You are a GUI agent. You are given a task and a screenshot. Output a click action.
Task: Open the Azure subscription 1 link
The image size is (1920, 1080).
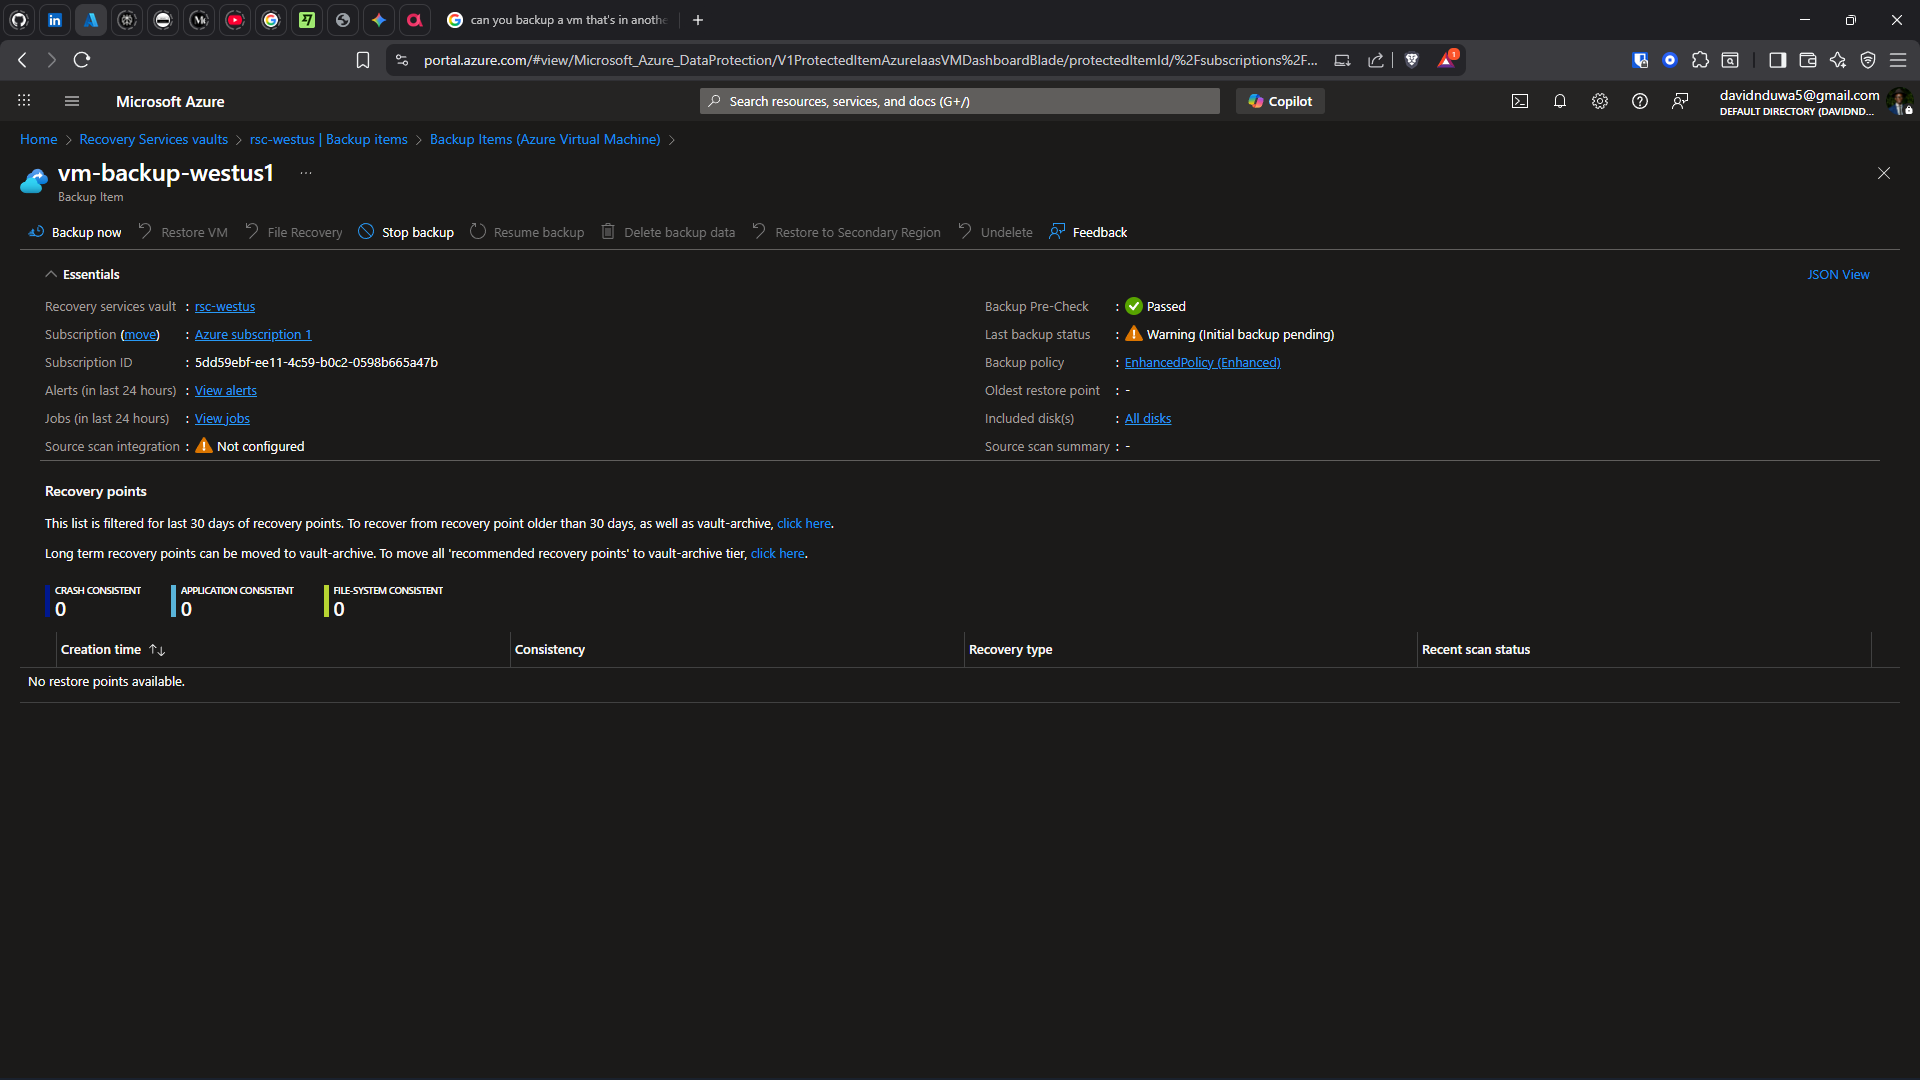coord(253,334)
